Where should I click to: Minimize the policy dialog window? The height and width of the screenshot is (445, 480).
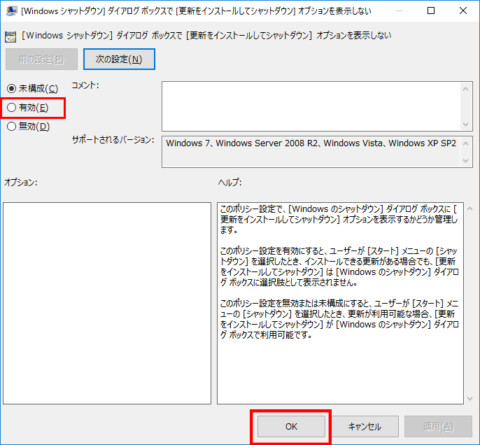click(x=399, y=11)
